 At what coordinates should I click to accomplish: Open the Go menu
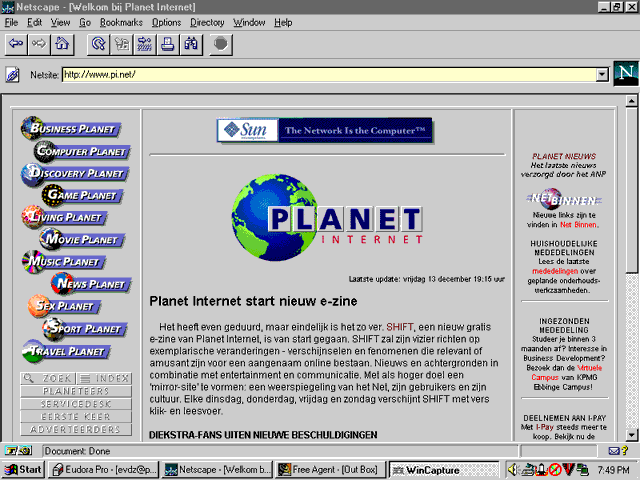coord(85,22)
